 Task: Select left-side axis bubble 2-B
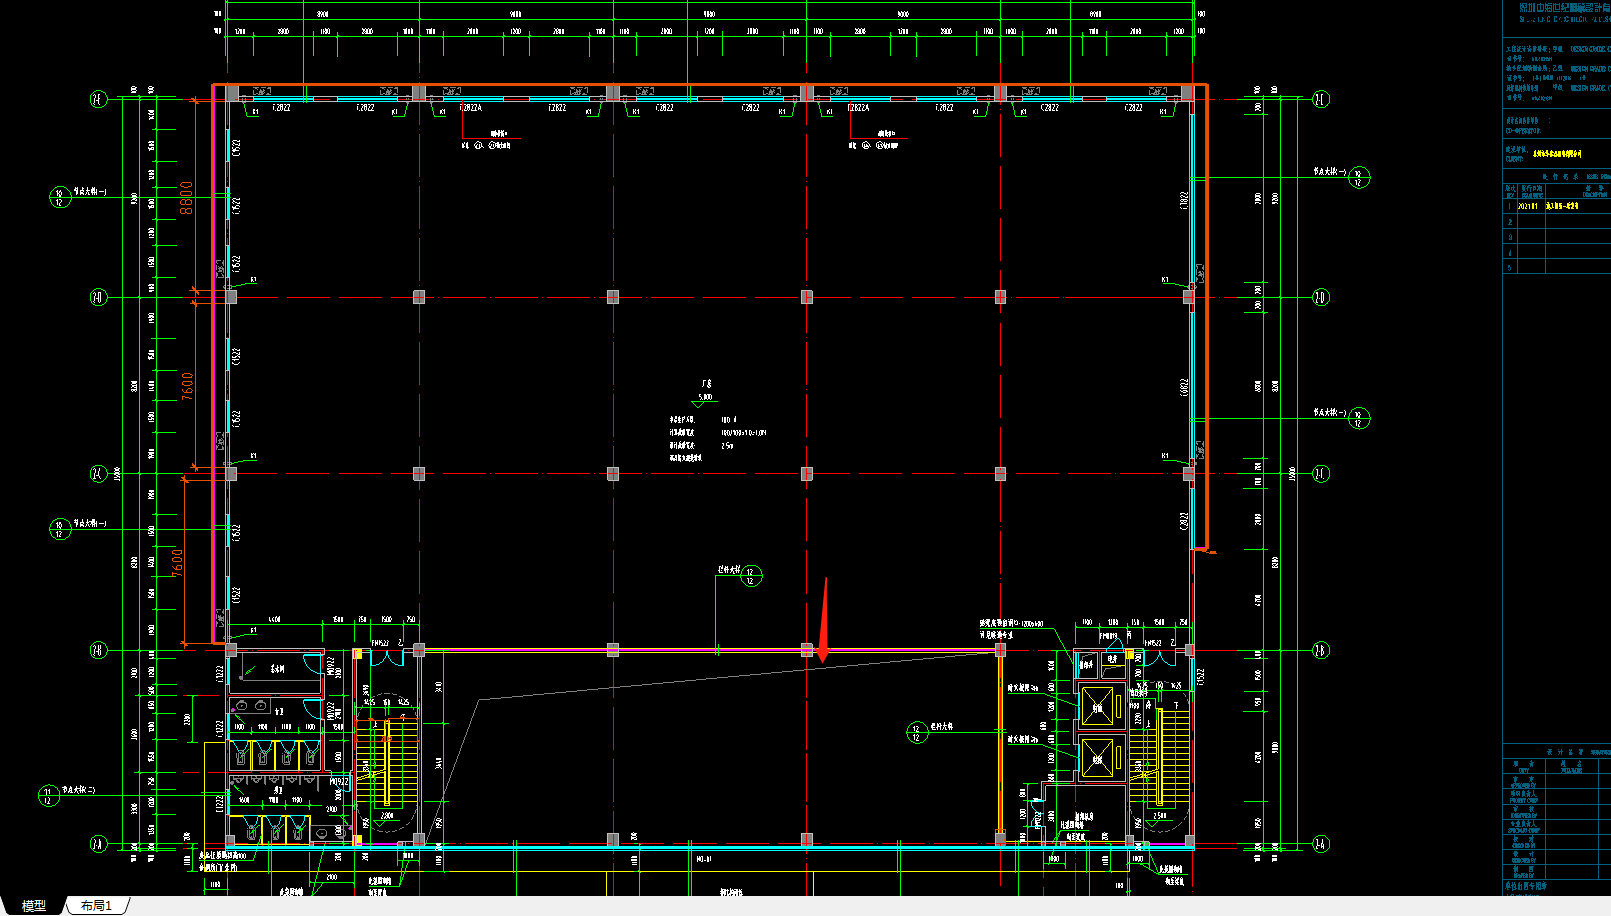pos(98,651)
